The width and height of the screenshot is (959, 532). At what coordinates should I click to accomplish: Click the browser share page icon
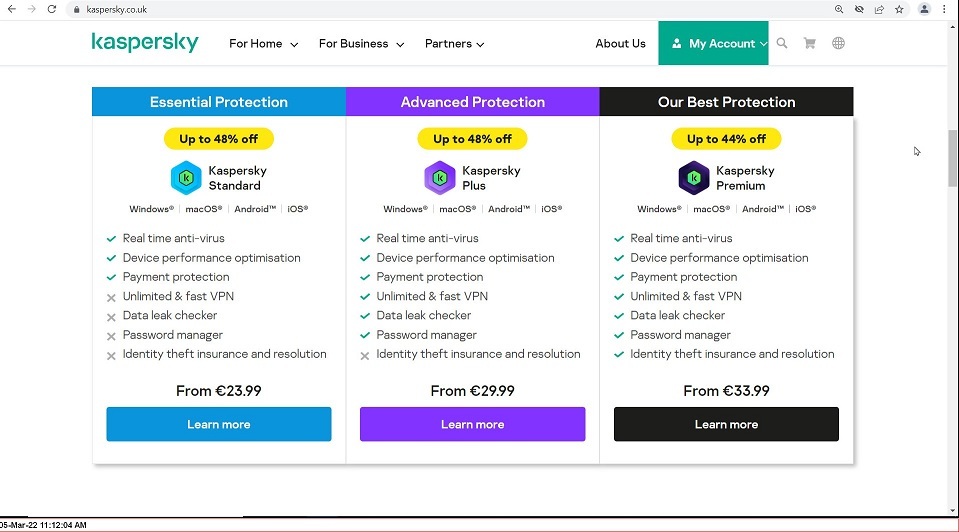coord(879,9)
